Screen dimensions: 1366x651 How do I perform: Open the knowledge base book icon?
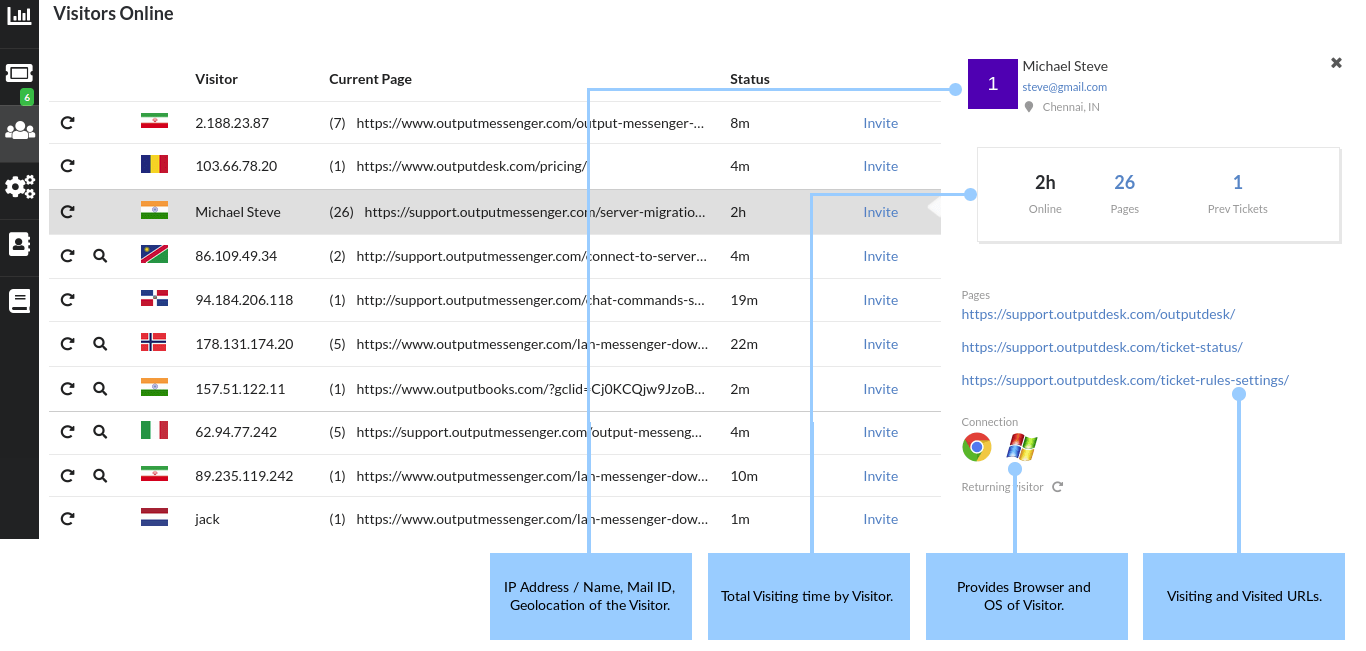19,301
